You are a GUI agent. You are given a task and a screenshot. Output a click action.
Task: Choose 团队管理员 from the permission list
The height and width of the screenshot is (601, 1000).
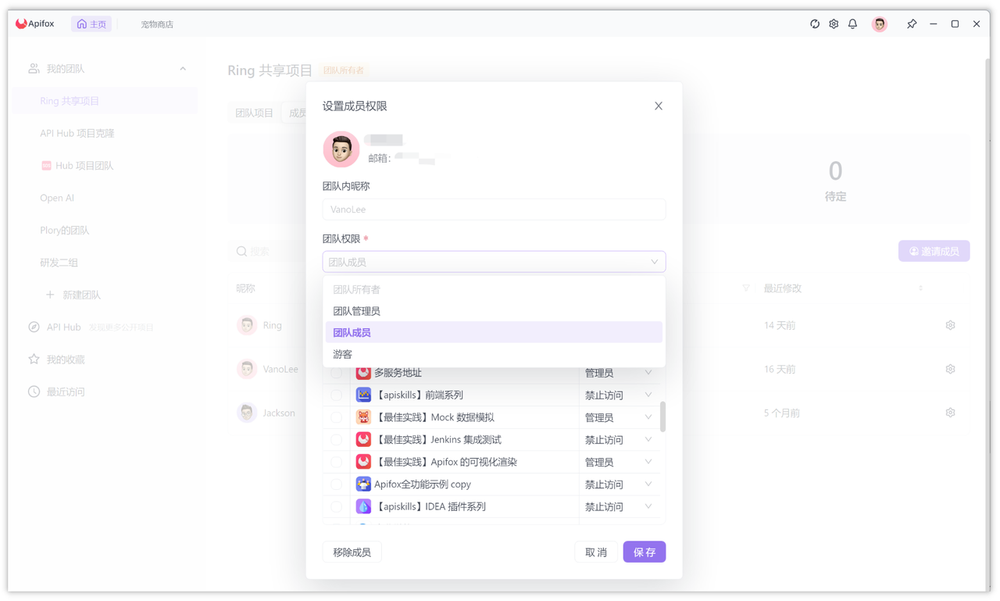(x=357, y=311)
